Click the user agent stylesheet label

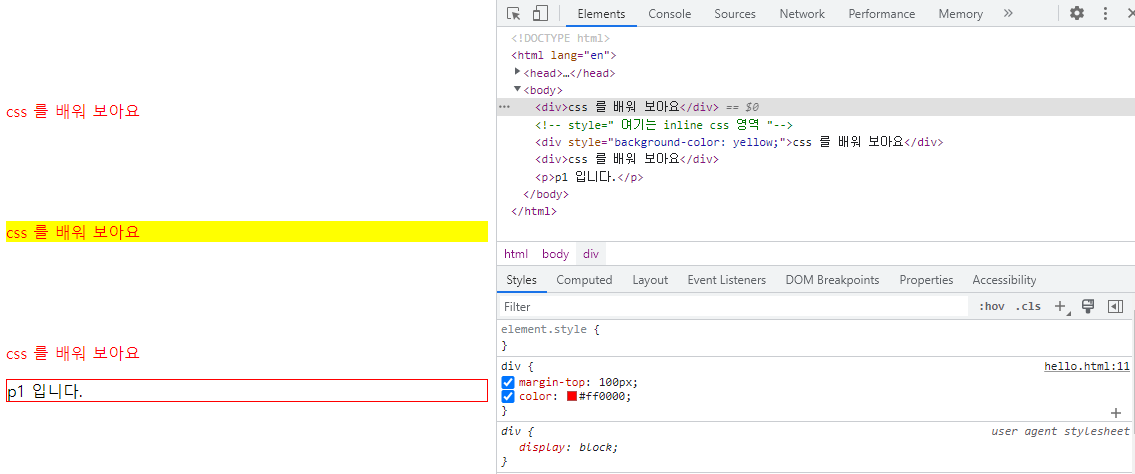pyautogui.click(x=1060, y=431)
